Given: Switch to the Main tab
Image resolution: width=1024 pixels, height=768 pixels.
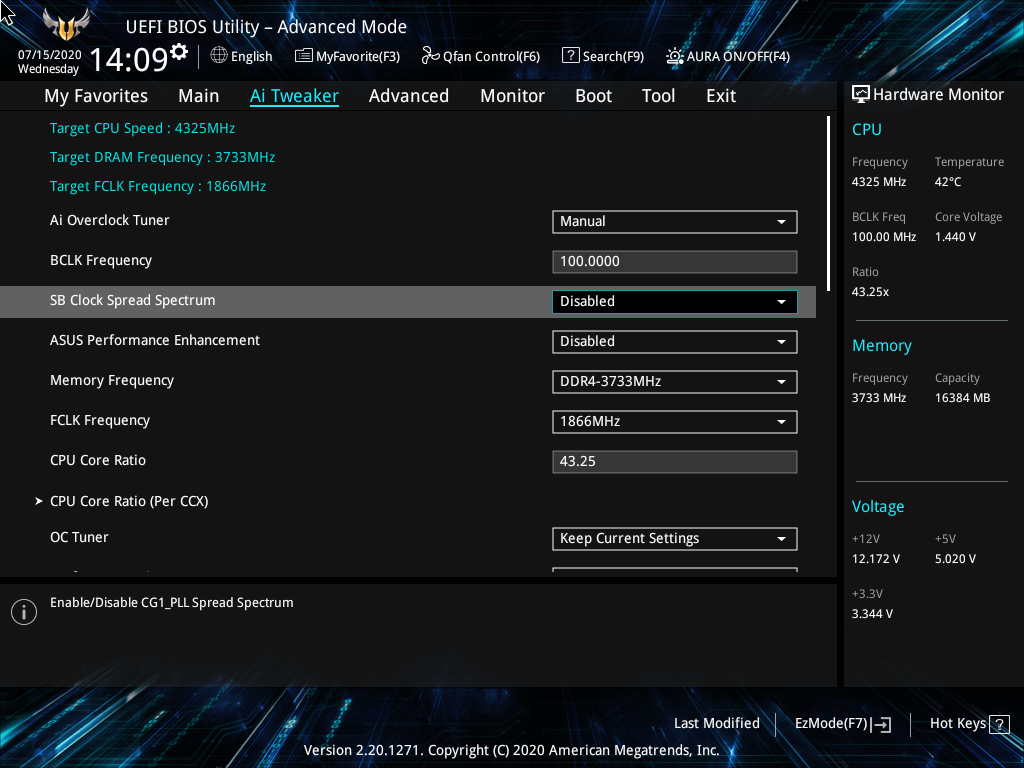Looking at the screenshot, I should point(199,96).
